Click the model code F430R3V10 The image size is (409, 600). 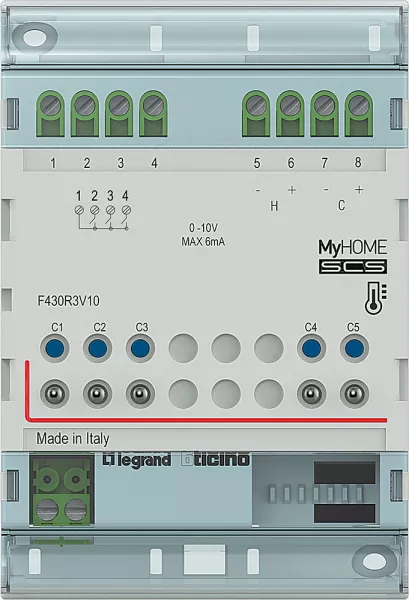(x=68, y=301)
